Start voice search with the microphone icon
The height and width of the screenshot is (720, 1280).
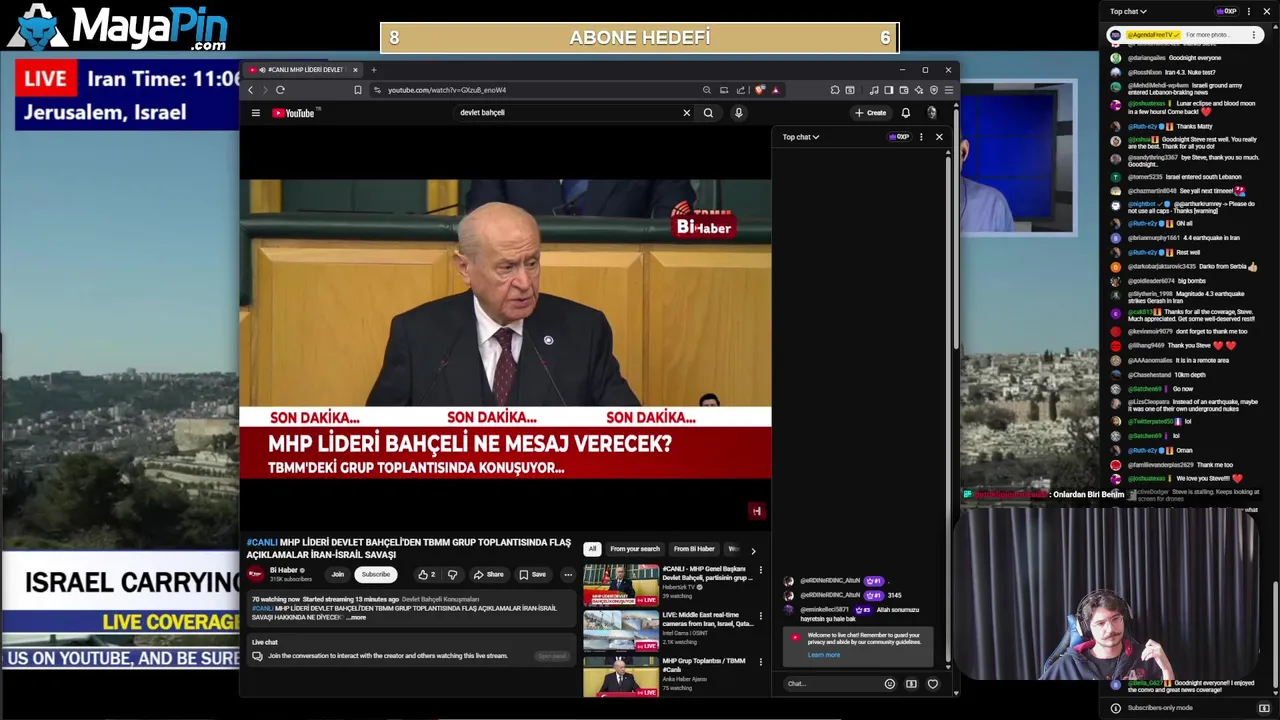pos(738,113)
